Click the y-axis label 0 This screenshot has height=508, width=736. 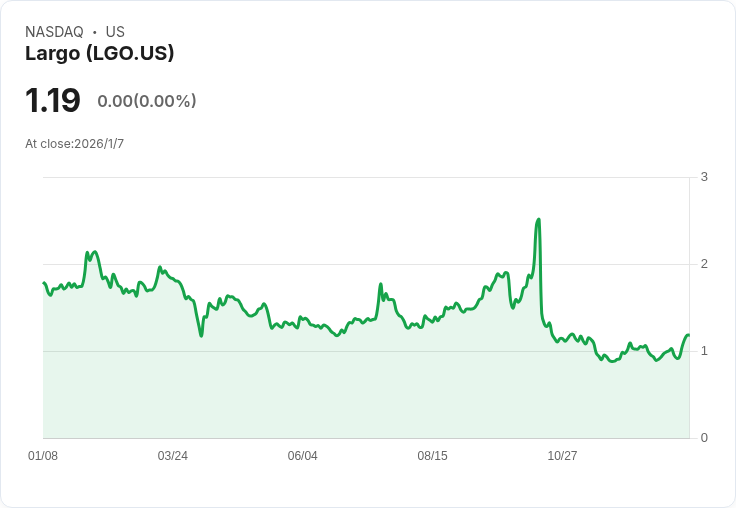click(x=704, y=438)
